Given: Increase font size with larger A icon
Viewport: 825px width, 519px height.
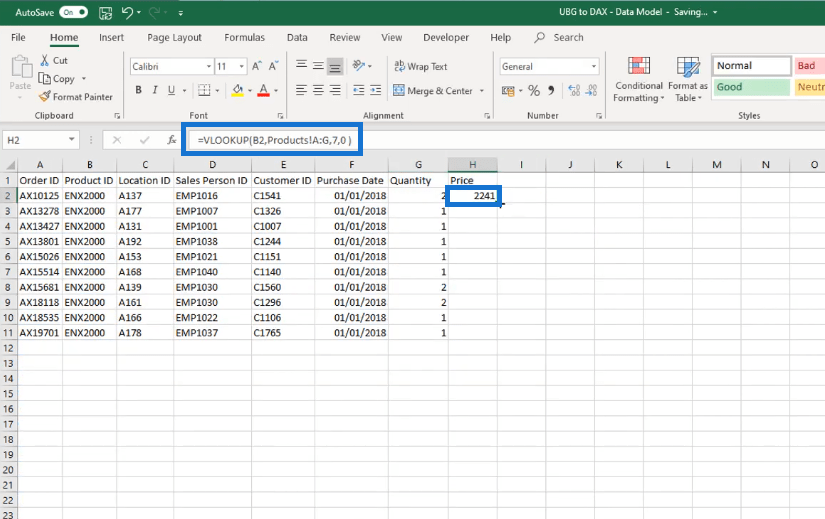Looking at the screenshot, I should 257,66.
